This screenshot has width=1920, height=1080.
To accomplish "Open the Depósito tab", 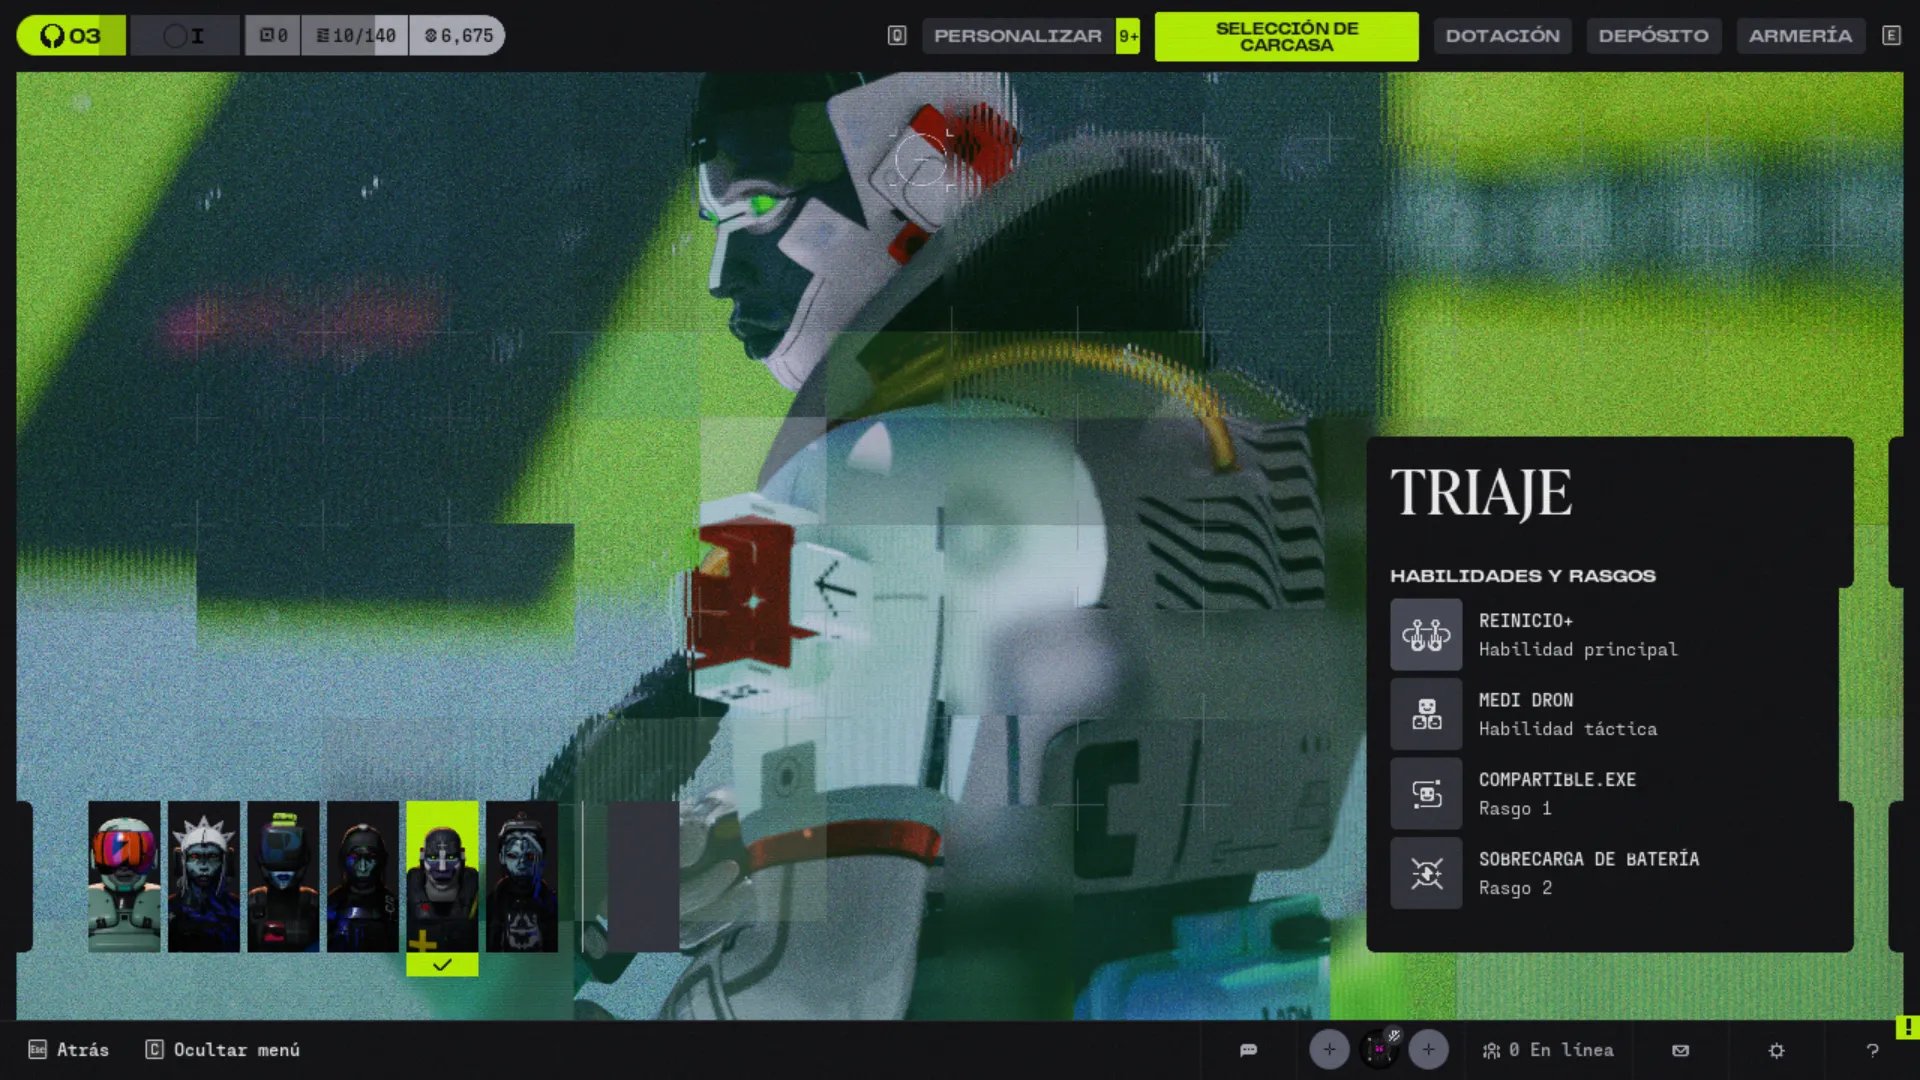I will 1653,36.
